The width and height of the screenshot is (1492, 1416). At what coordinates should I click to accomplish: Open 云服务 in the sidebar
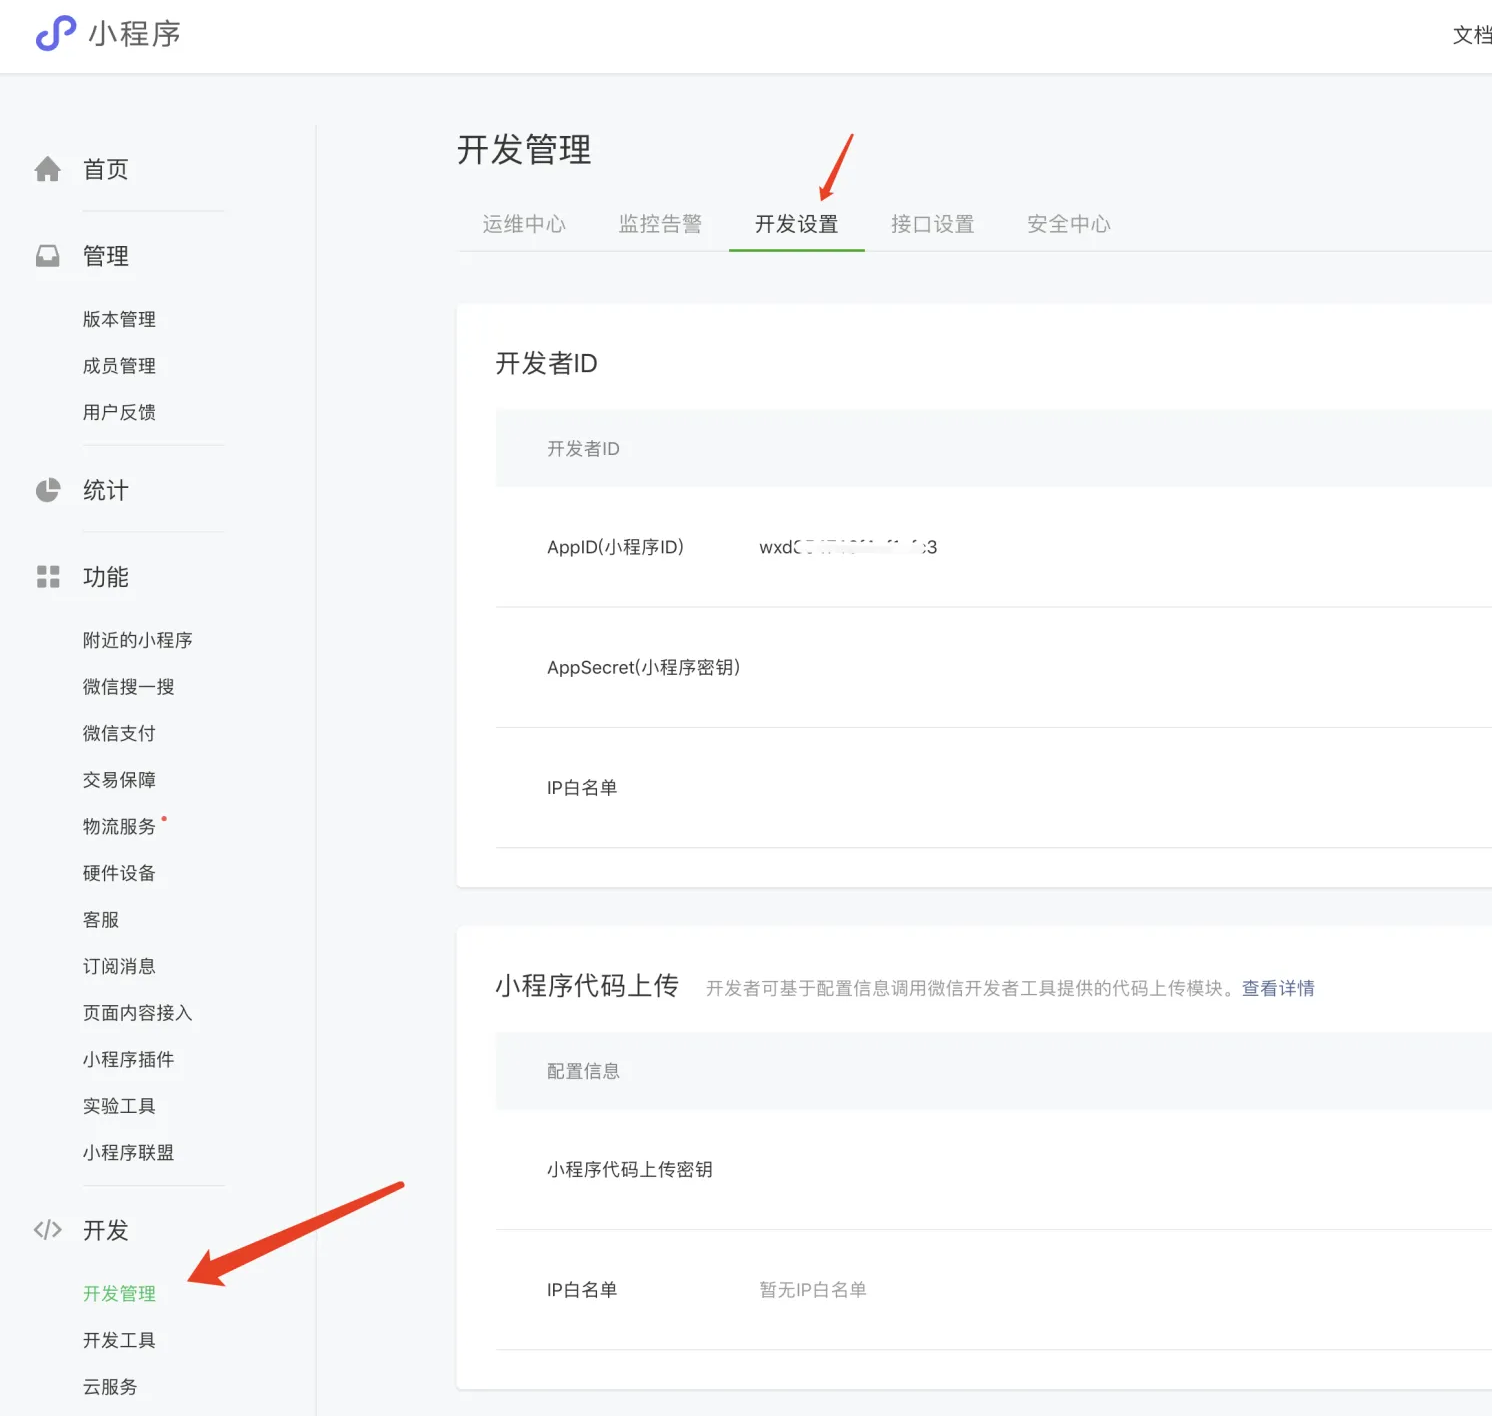click(110, 1387)
